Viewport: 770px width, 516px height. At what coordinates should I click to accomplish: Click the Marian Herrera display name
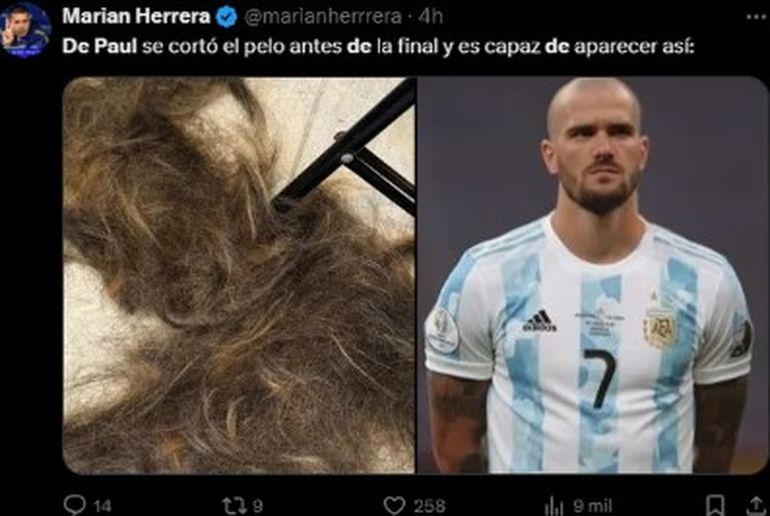click(x=137, y=16)
